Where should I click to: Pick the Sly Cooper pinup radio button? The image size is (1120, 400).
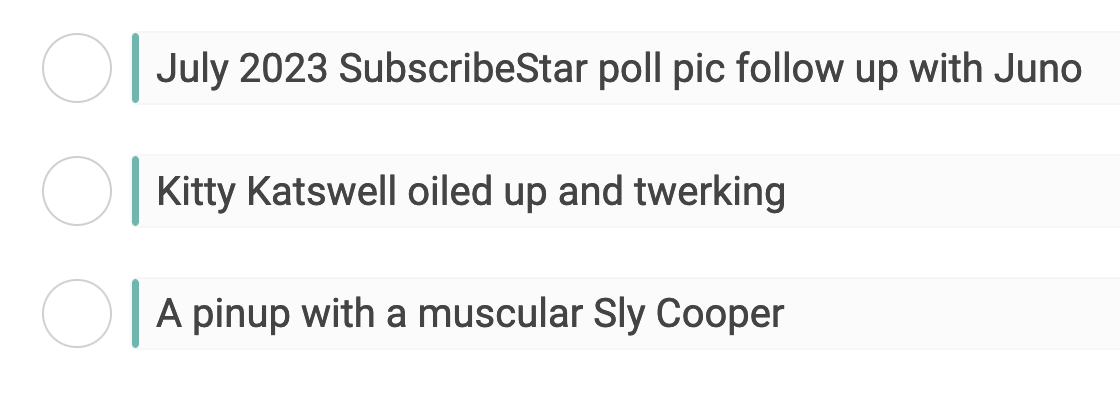(x=77, y=314)
